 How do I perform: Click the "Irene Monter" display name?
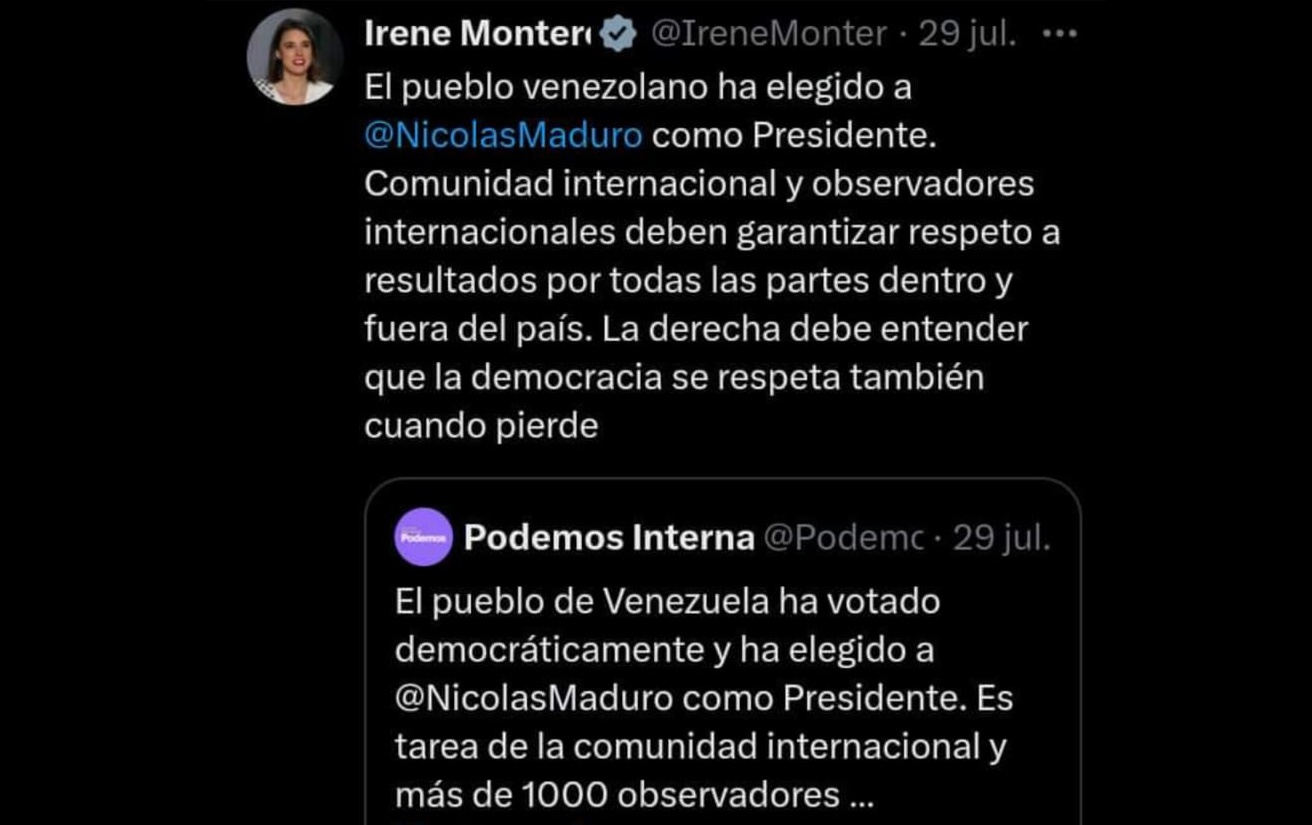click(x=480, y=35)
